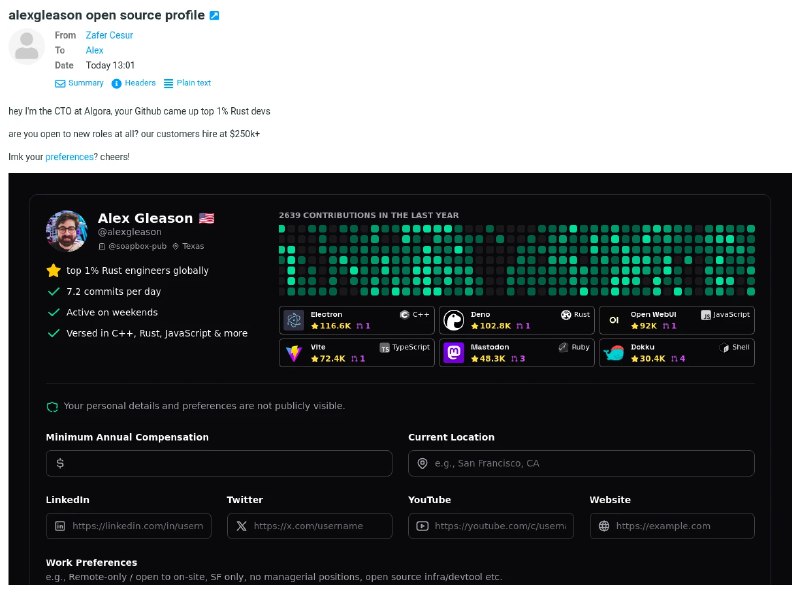Open sender link Zafer Cesur
Viewport: 800px width, 592px height.
(109, 35)
